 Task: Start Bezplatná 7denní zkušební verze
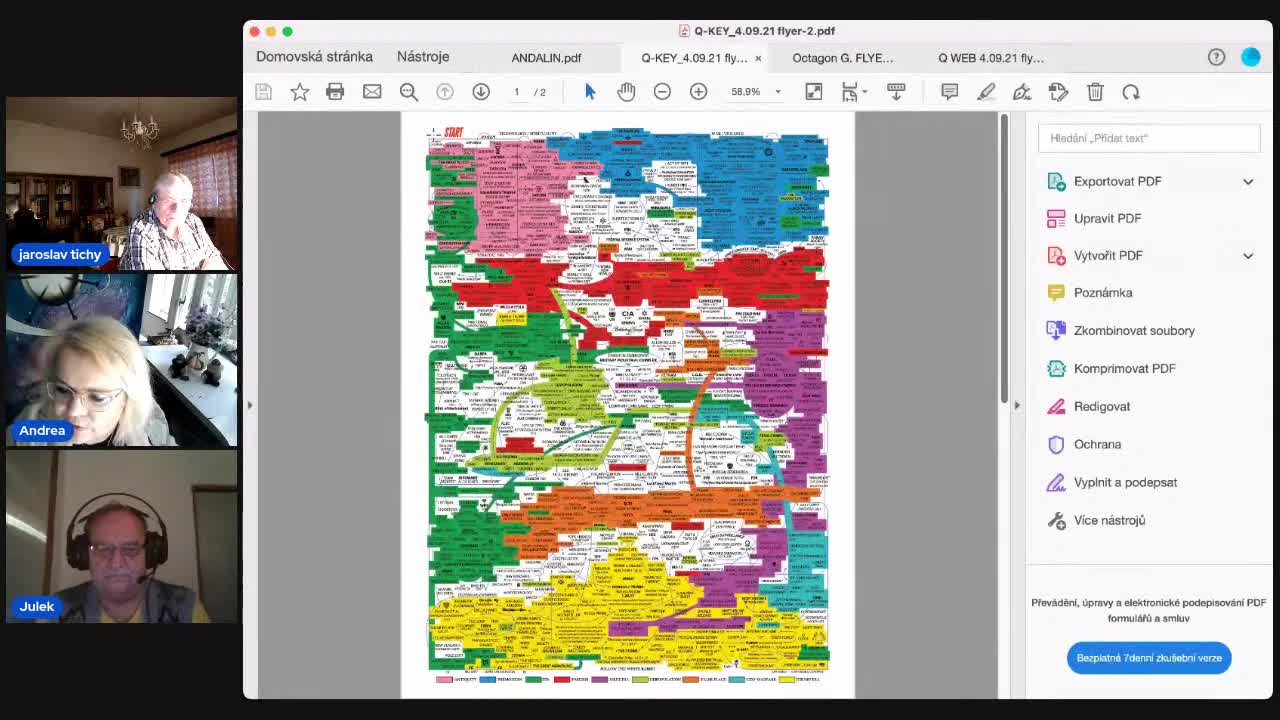pos(1149,658)
